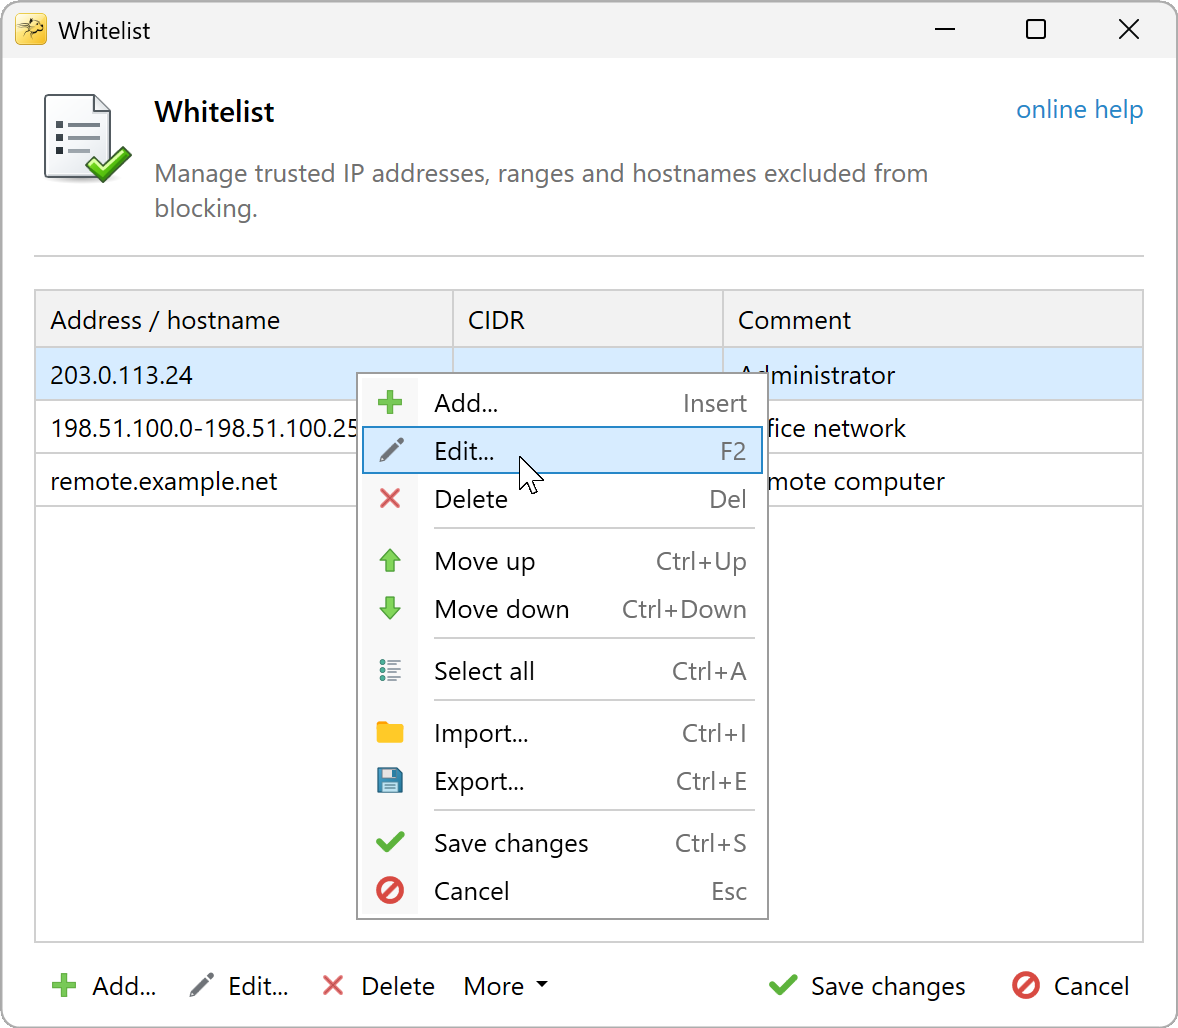Choose Delete from the context menu
Image resolution: width=1178 pixels, height=1028 pixels.
click(x=562, y=499)
